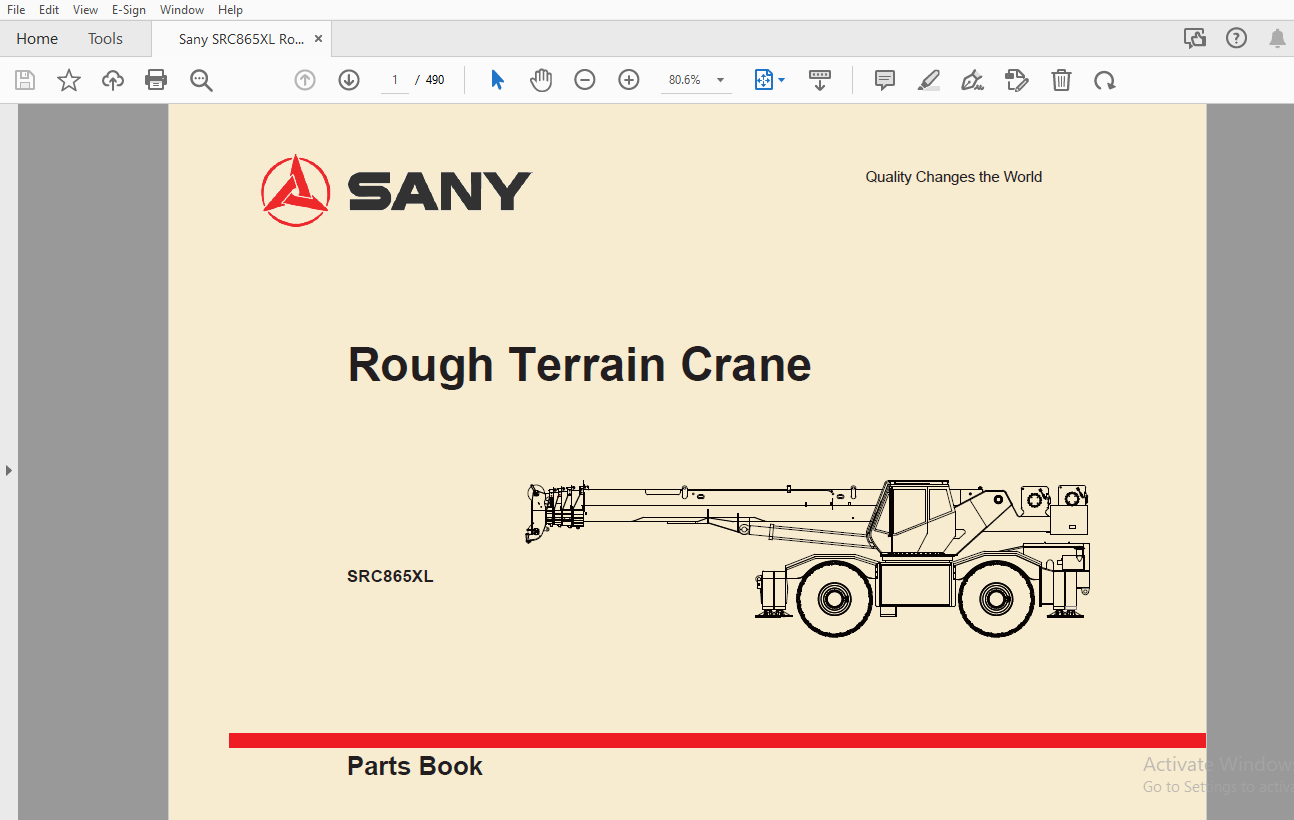Open the Sign document pen tool

pyautogui.click(x=972, y=80)
